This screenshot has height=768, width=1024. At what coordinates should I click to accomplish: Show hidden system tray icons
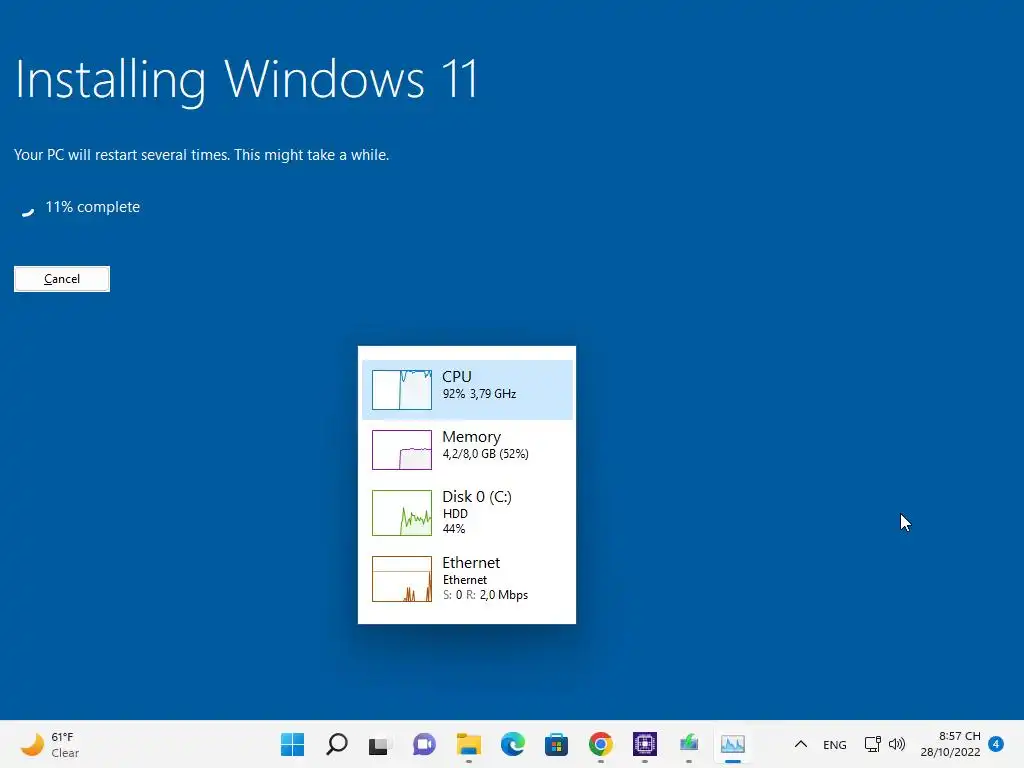coord(801,744)
